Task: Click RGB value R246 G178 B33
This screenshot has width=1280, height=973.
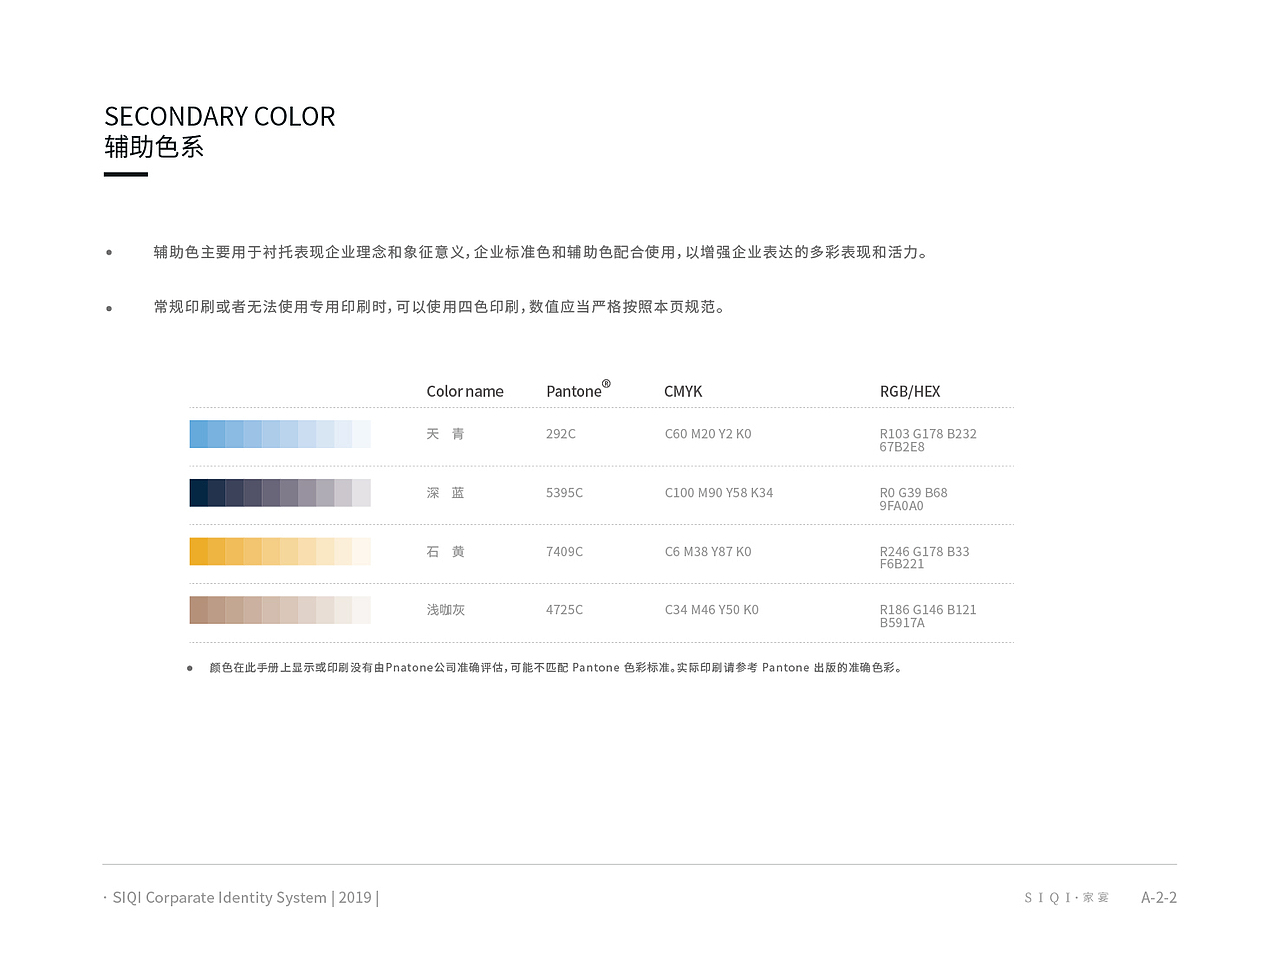Action: (x=924, y=552)
